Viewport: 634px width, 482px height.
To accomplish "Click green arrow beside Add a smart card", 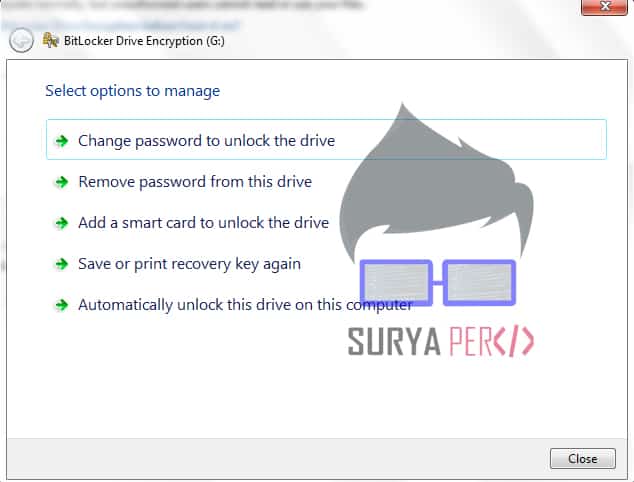I will pyautogui.click(x=61, y=223).
